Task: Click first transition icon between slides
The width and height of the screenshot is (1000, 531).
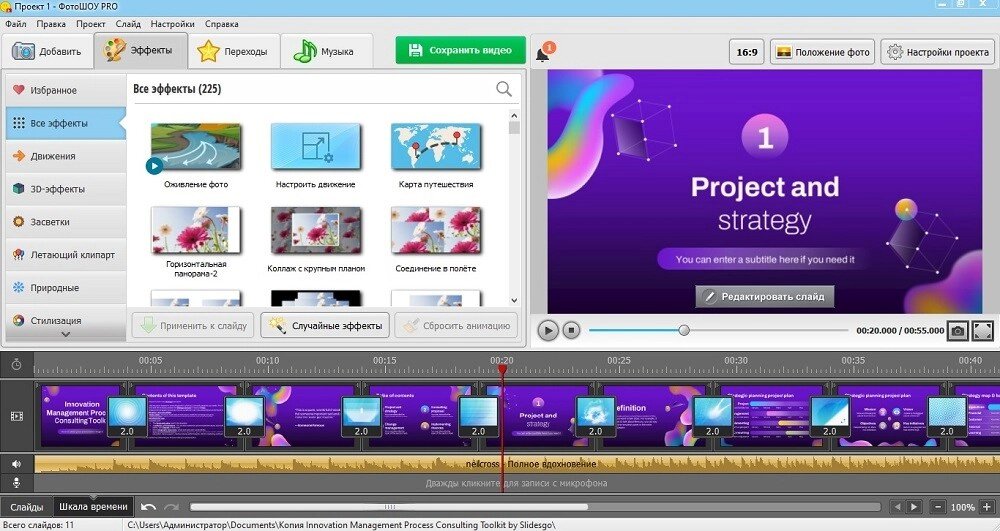Action: tap(127, 416)
